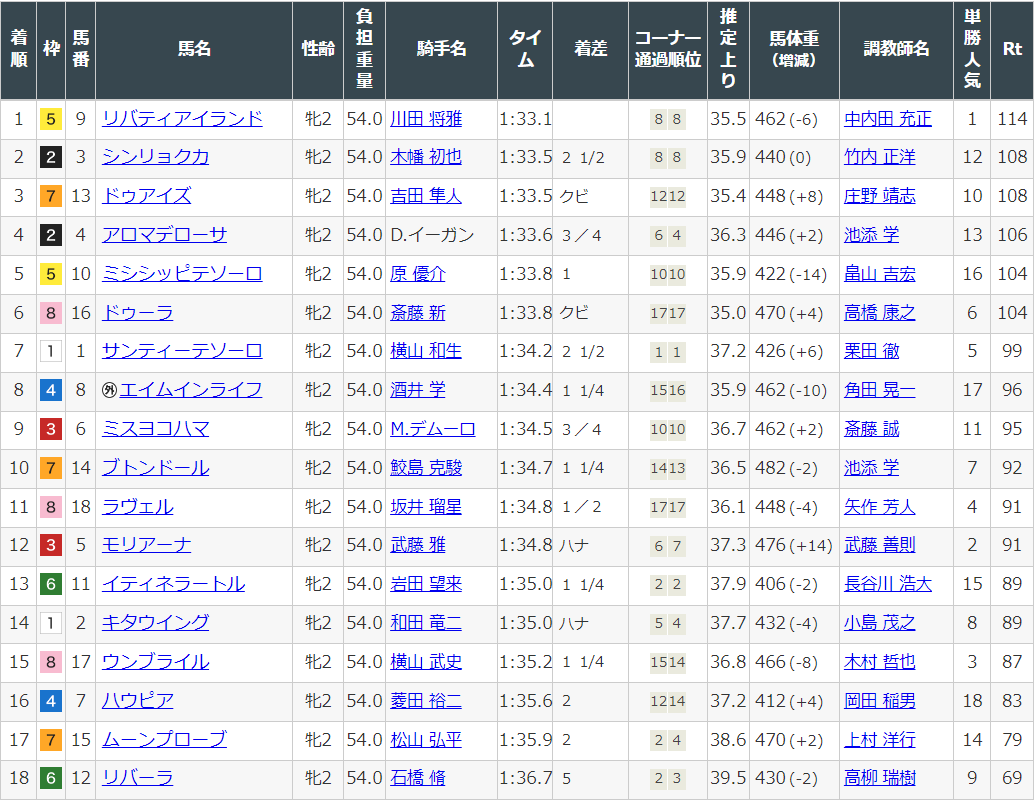Viewport: 1035px width, 802px height.
Task: Select body weight 476(+14)
Action: (794, 545)
